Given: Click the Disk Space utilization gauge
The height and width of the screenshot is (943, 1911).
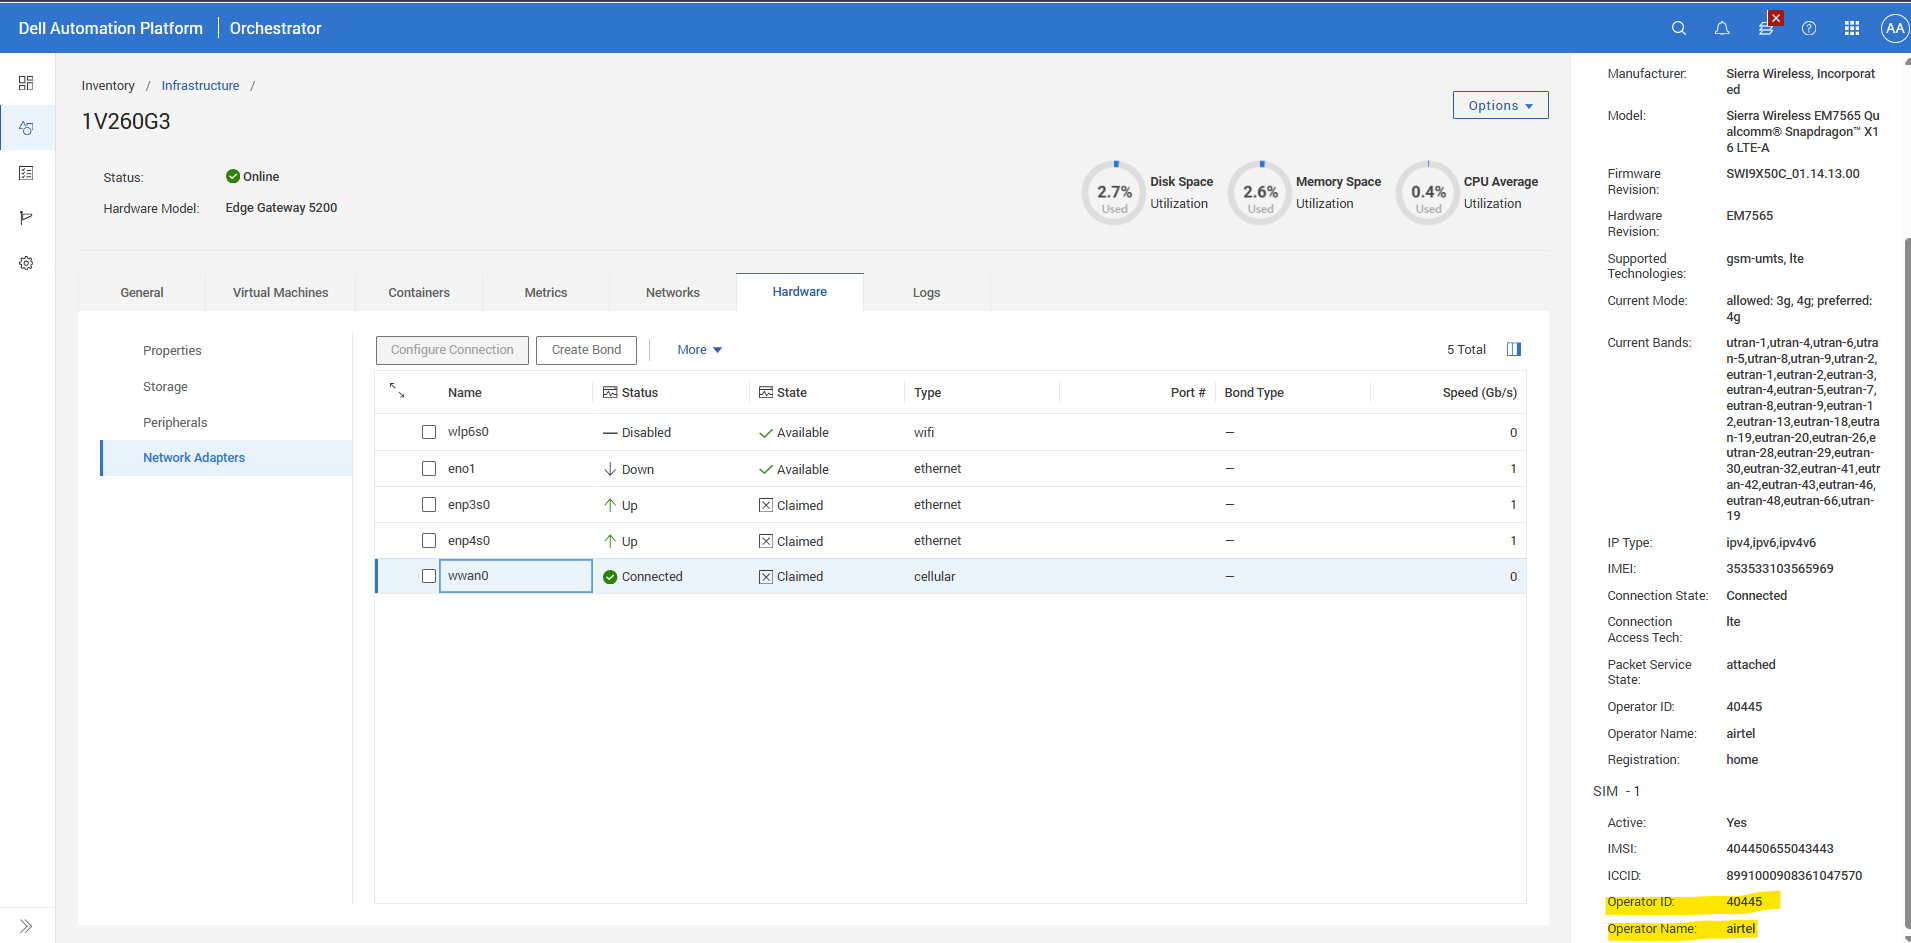Looking at the screenshot, I should tap(1114, 193).
